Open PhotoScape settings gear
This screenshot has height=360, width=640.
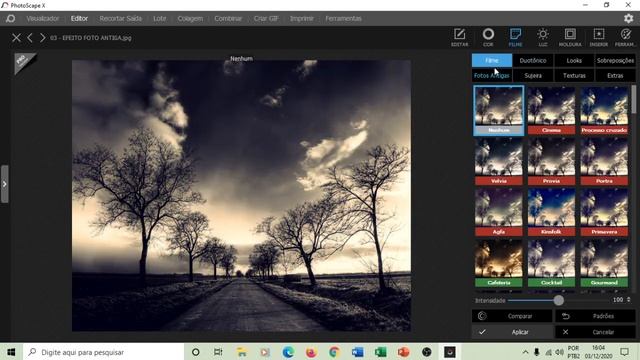[629, 18]
